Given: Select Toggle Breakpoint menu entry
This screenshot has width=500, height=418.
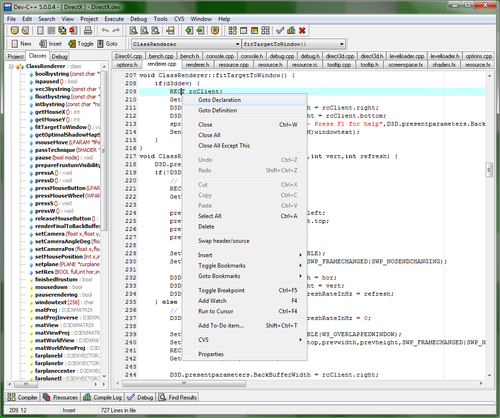Looking at the screenshot, I should pyautogui.click(x=245, y=290).
